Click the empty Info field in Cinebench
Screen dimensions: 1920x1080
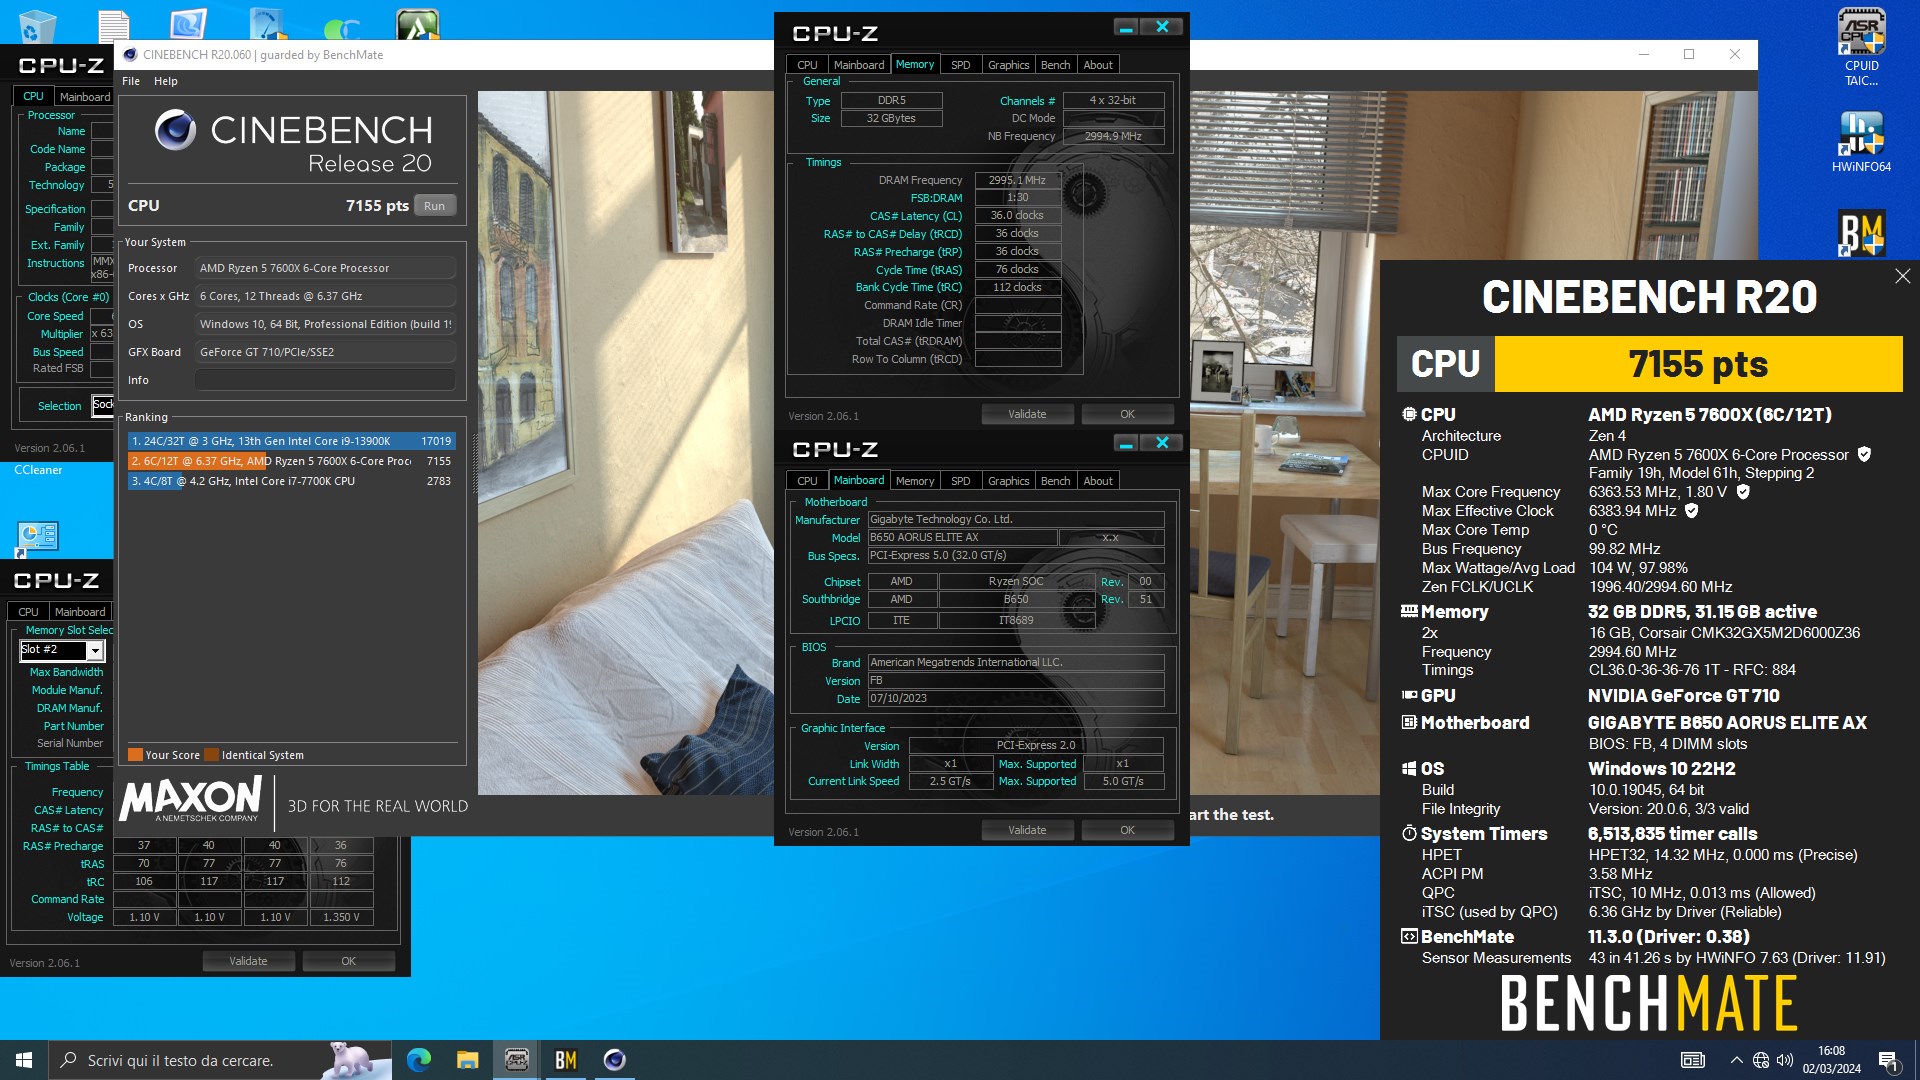click(x=325, y=380)
